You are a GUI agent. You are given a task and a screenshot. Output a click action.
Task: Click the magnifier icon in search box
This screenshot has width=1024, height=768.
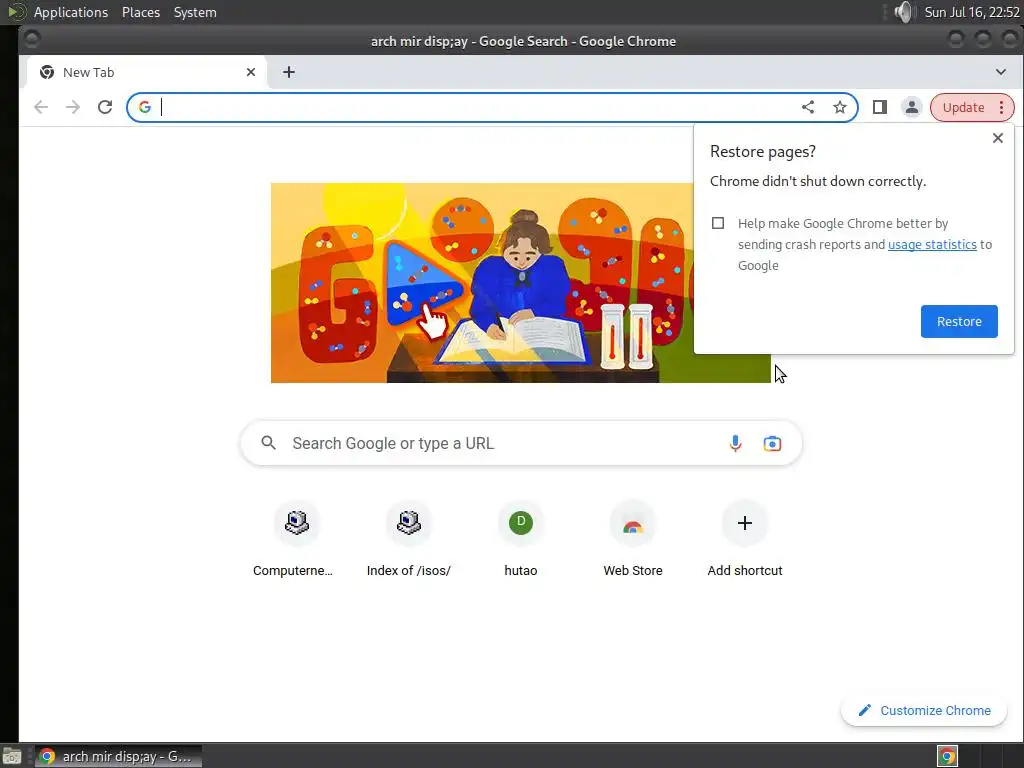pyautogui.click(x=268, y=443)
